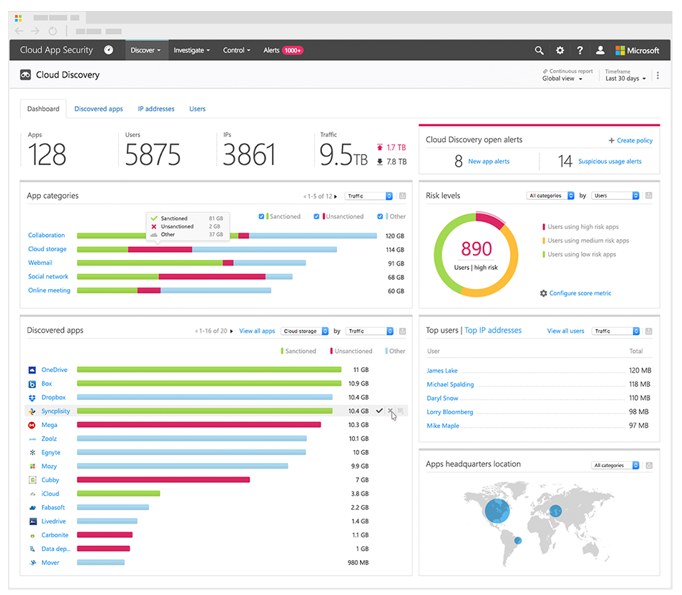Open the Investigate menu dropdown
682x595 pixels.
coord(191,50)
